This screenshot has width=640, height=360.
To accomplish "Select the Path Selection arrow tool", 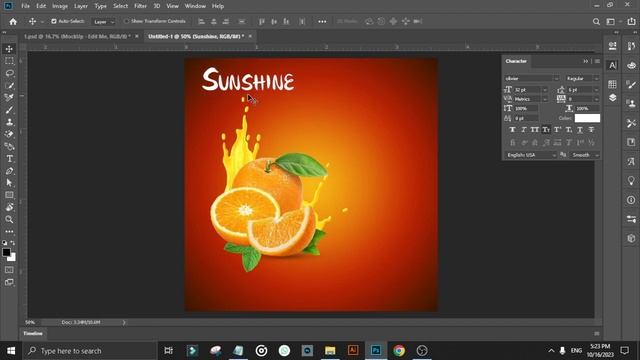I will pos(9,183).
